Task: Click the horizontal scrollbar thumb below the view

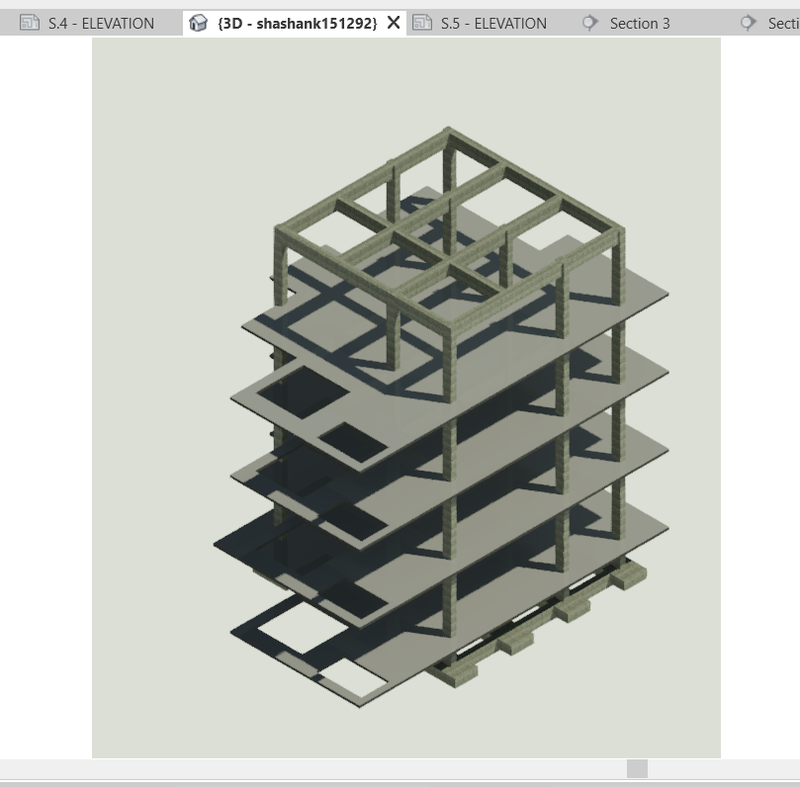Action: (x=637, y=769)
